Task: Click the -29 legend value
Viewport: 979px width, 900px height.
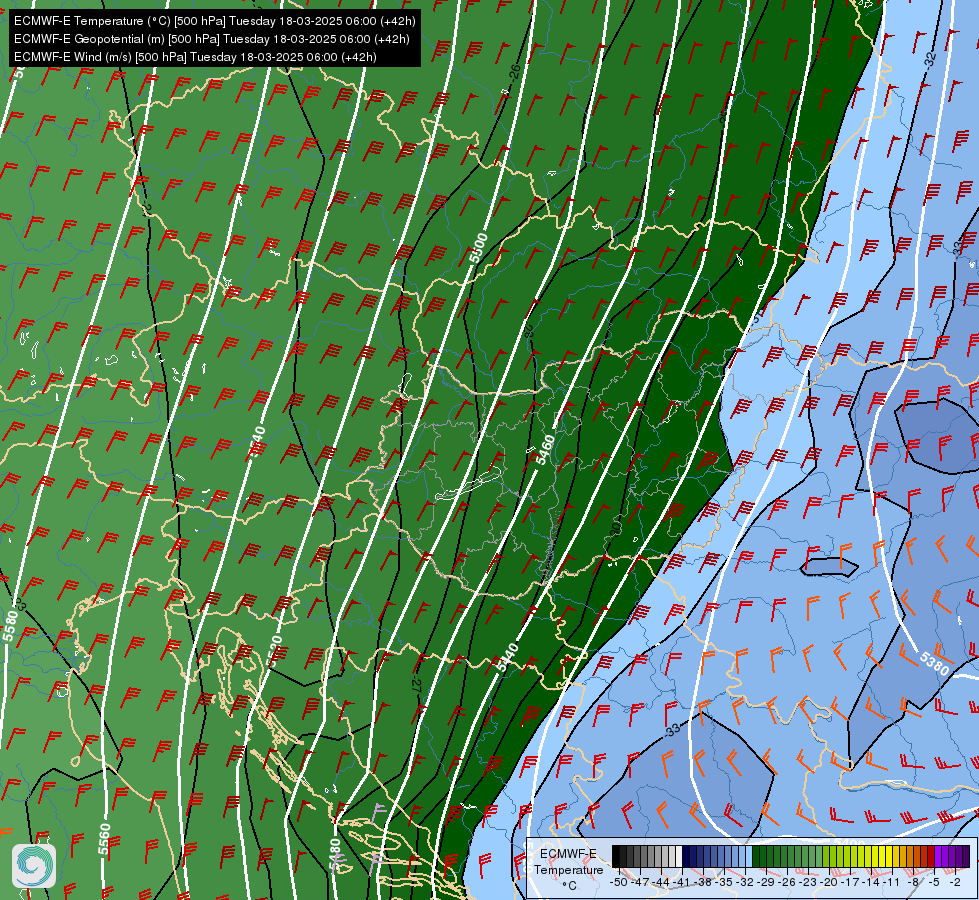Action: [766, 882]
